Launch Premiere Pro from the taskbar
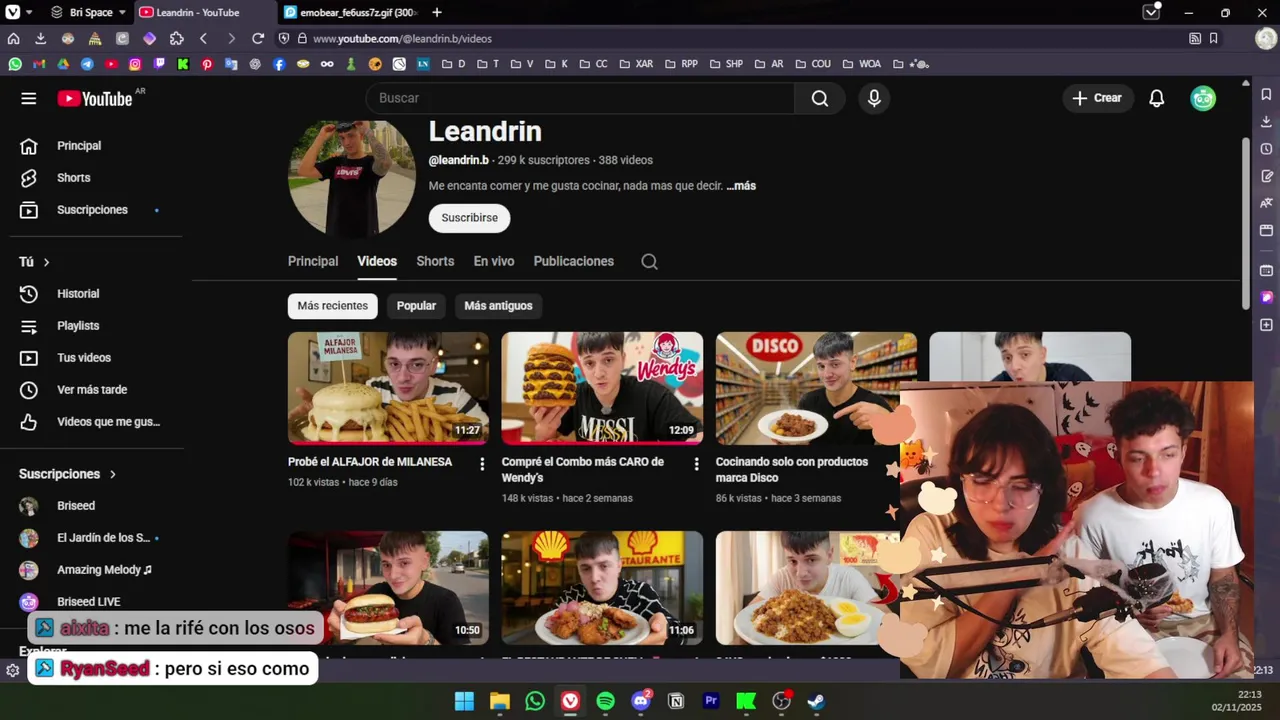1280x720 pixels. (x=711, y=701)
